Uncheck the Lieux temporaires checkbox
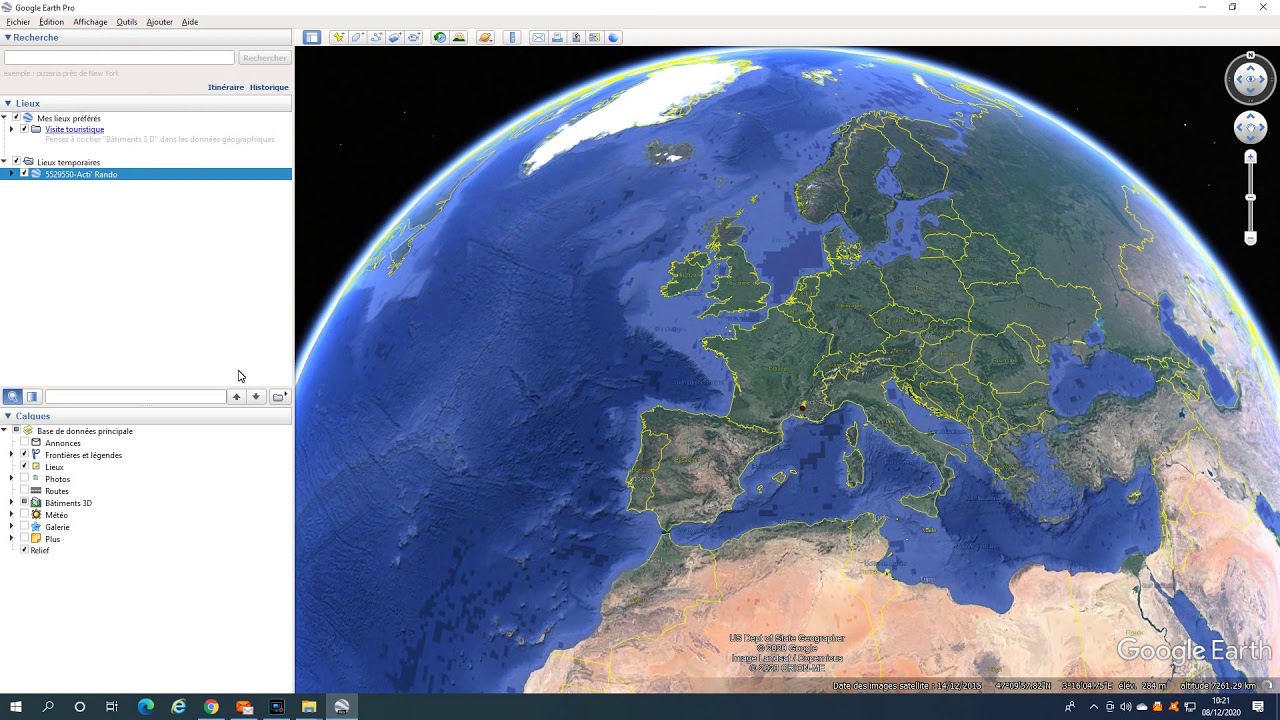Image resolution: width=1280 pixels, height=720 pixels. [x=16, y=162]
